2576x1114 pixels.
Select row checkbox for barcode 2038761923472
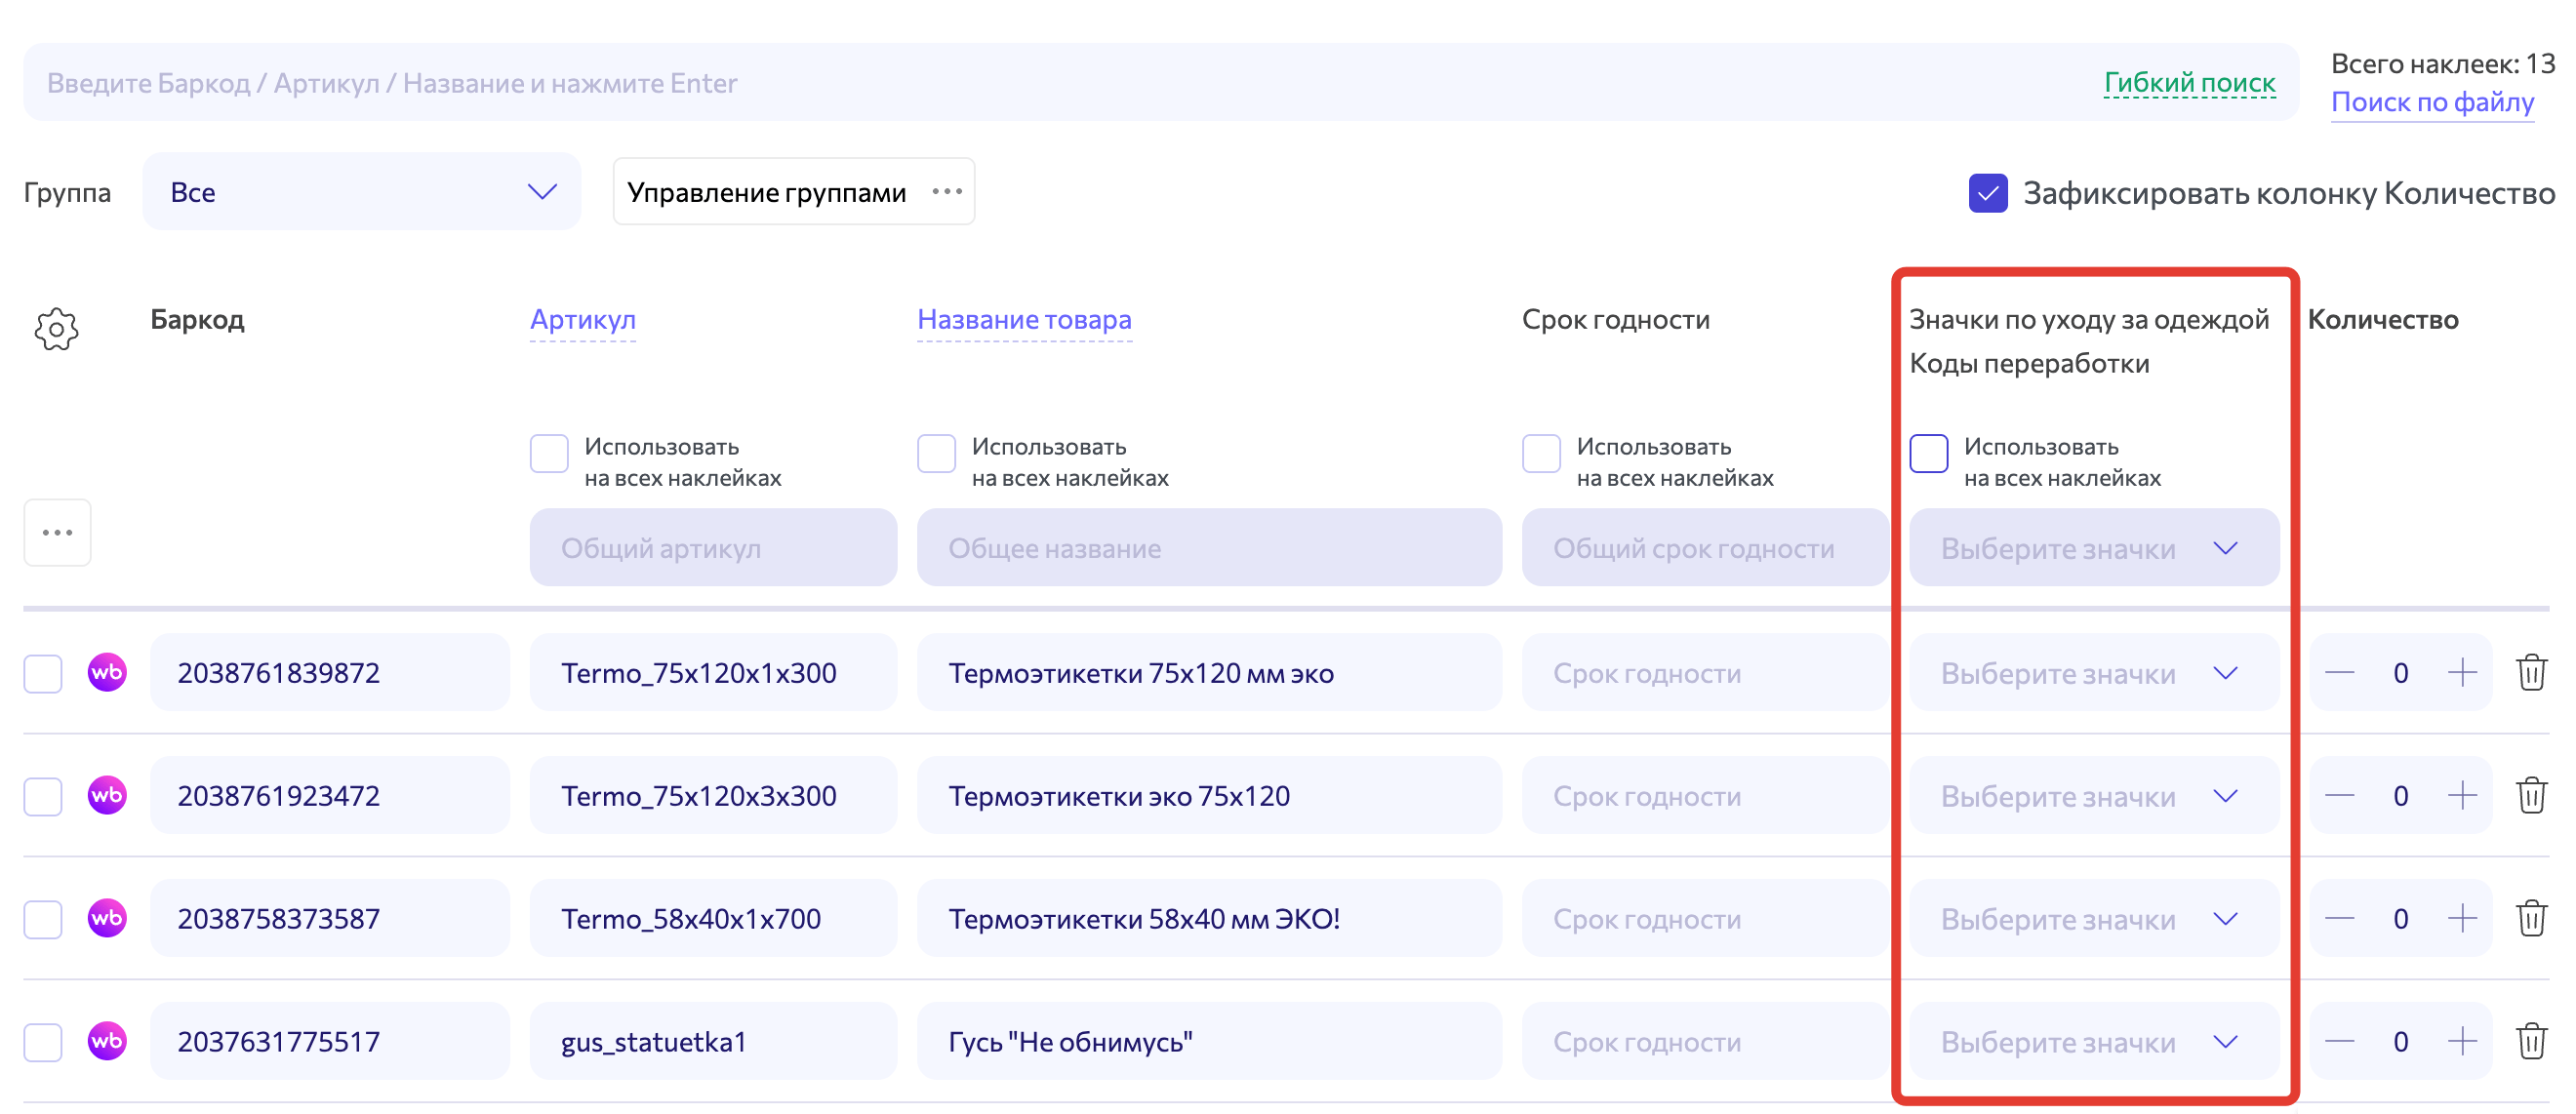[43, 796]
